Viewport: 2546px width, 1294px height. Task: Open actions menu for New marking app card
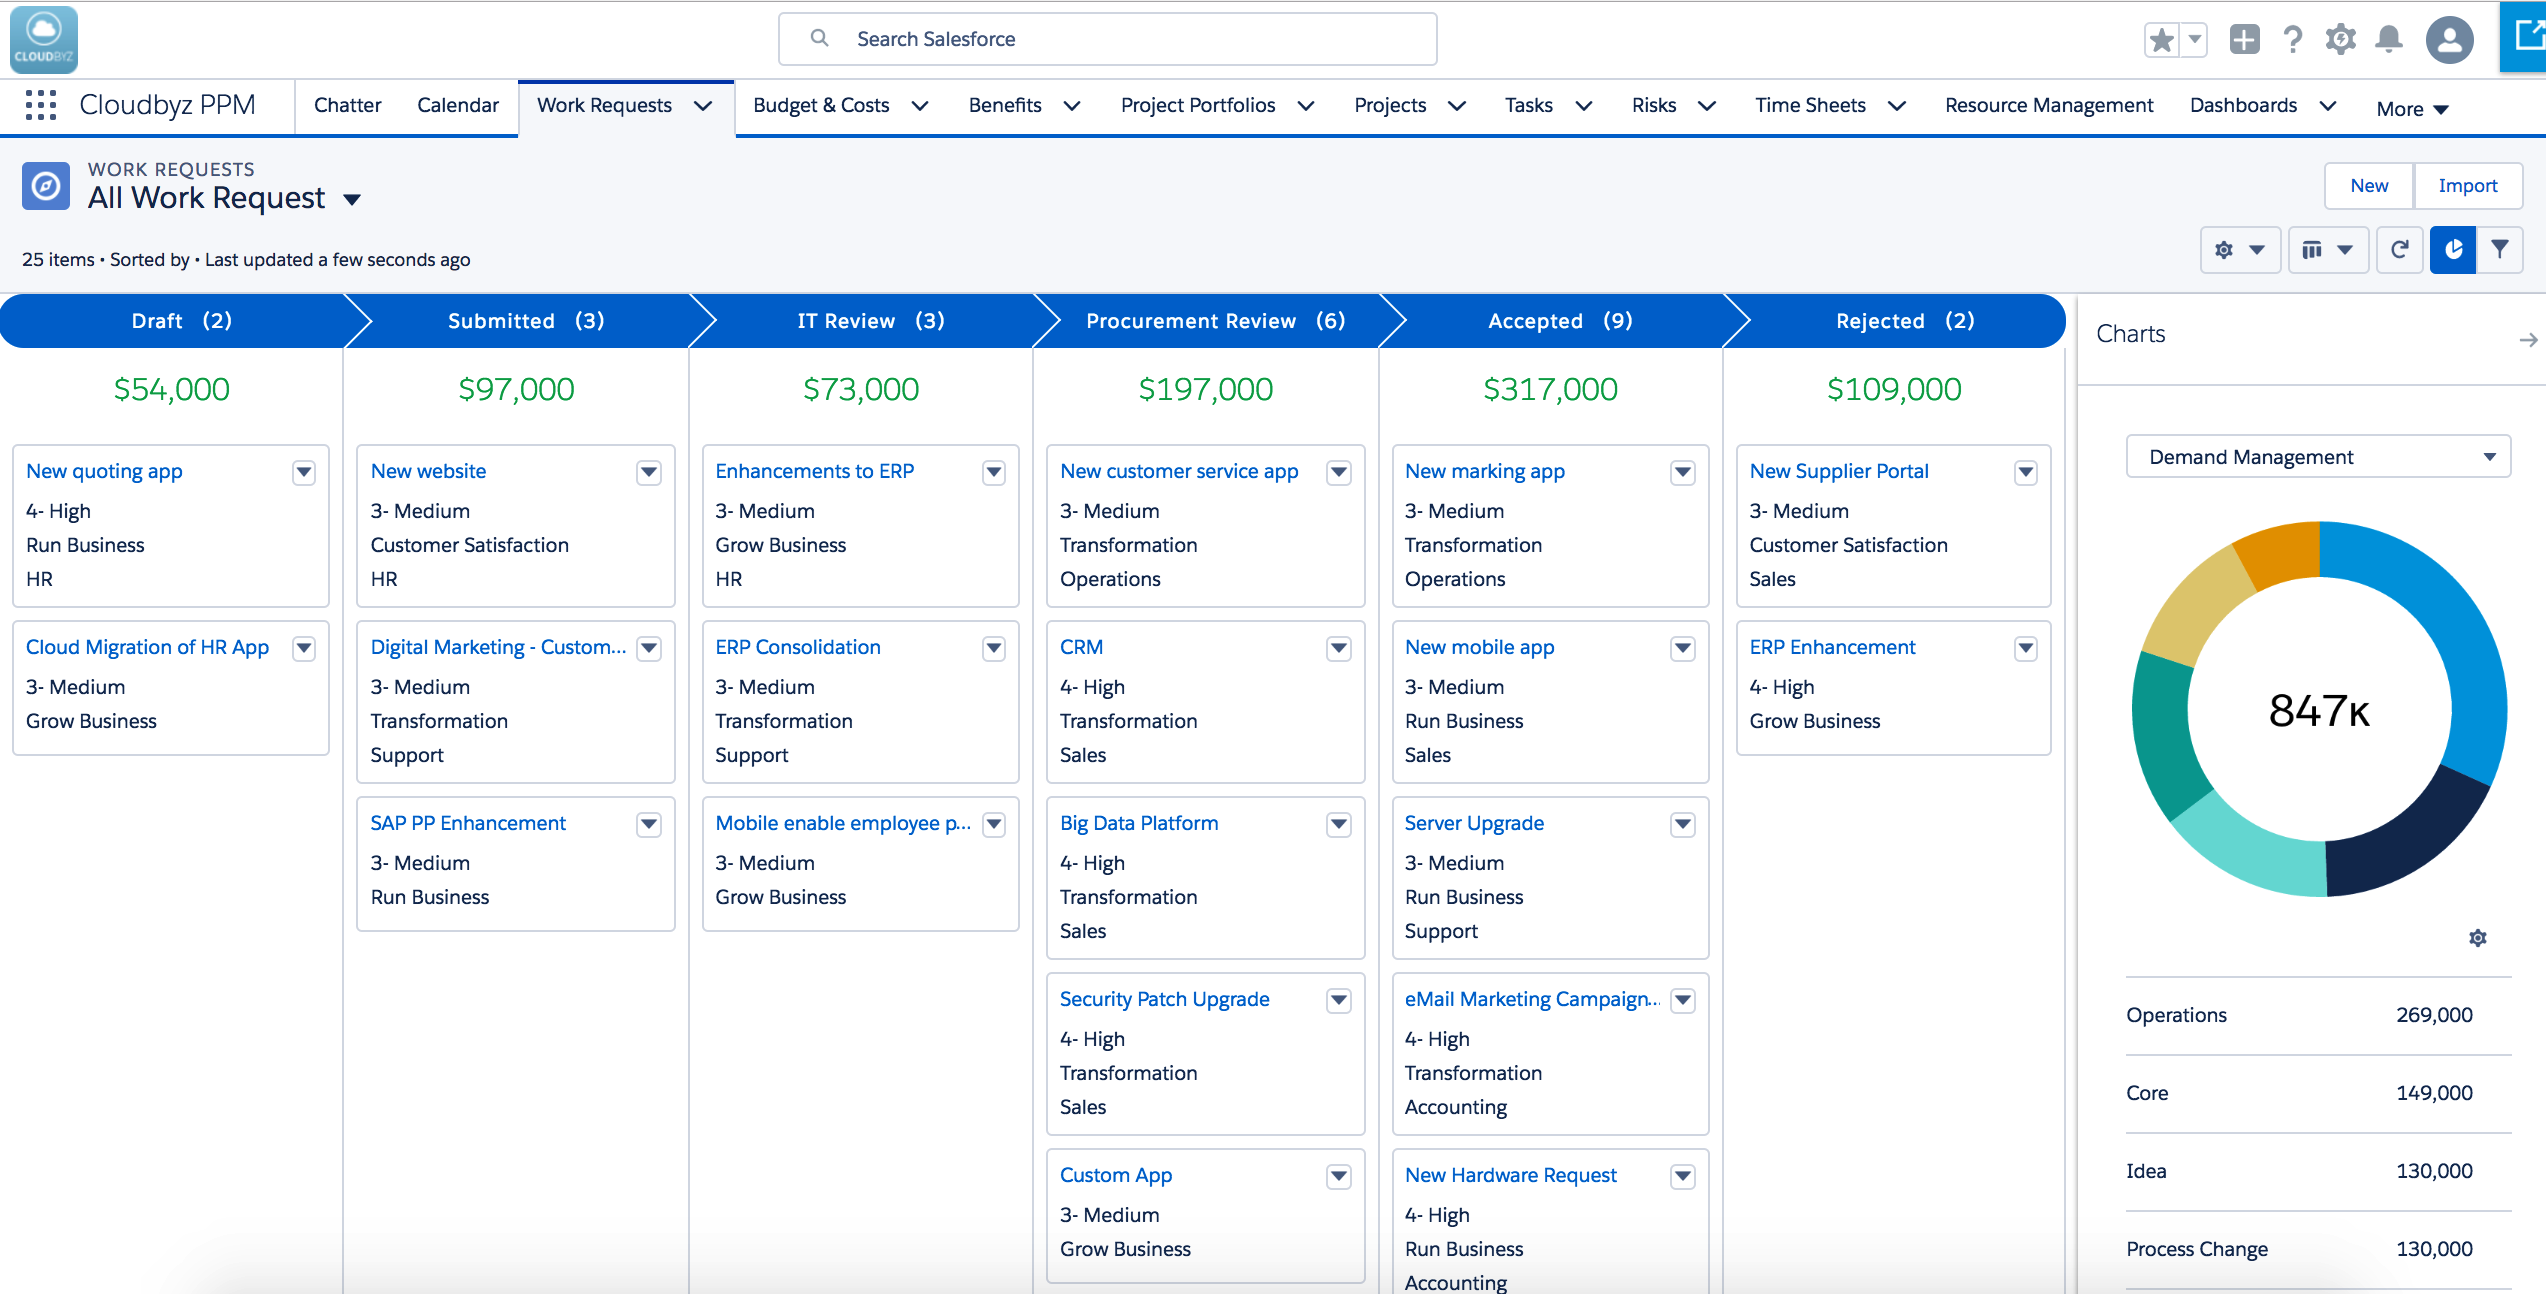click(1684, 472)
